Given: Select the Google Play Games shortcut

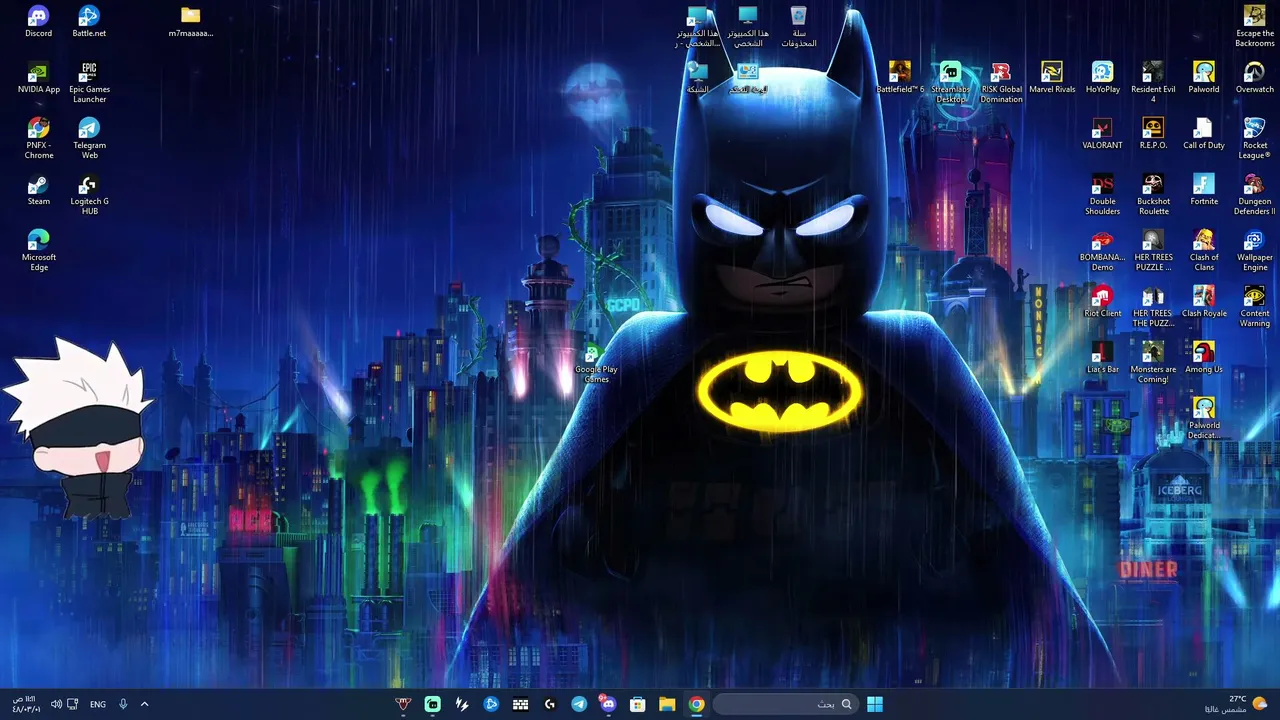Looking at the screenshot, I should [x=596, y=362].
